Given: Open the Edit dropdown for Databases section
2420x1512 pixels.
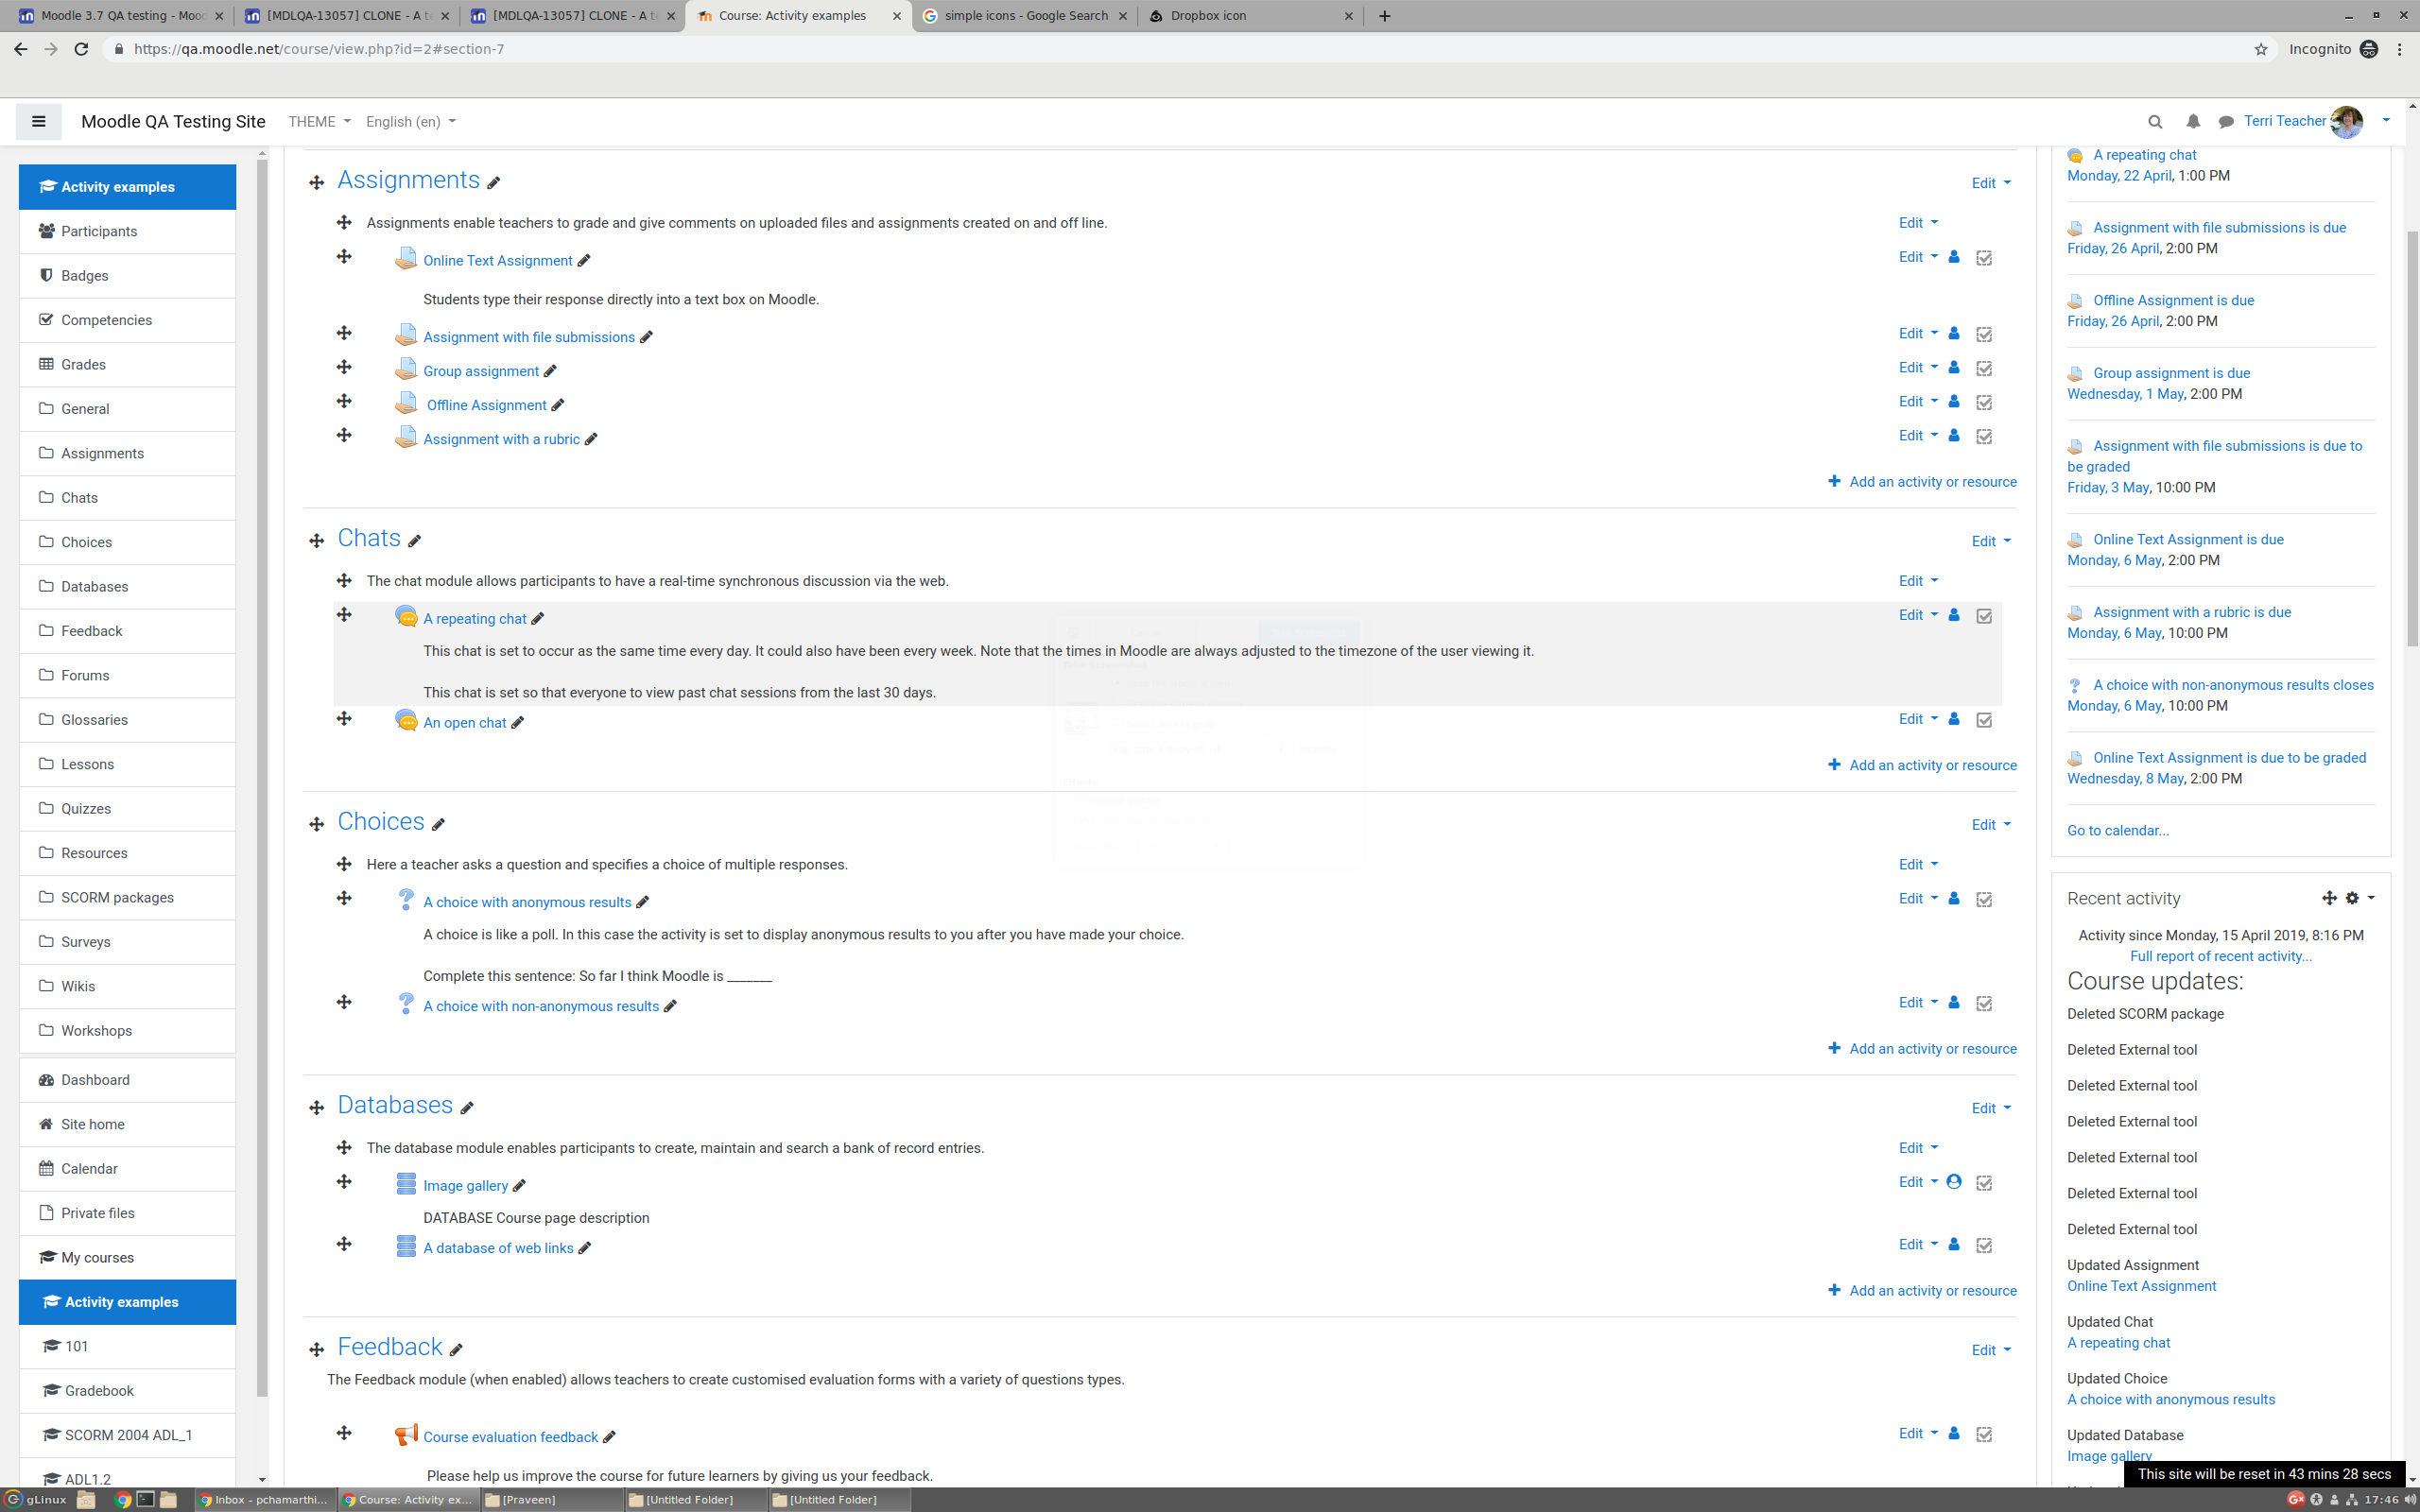Looking at the screenshot, I should (1991, 1108).
